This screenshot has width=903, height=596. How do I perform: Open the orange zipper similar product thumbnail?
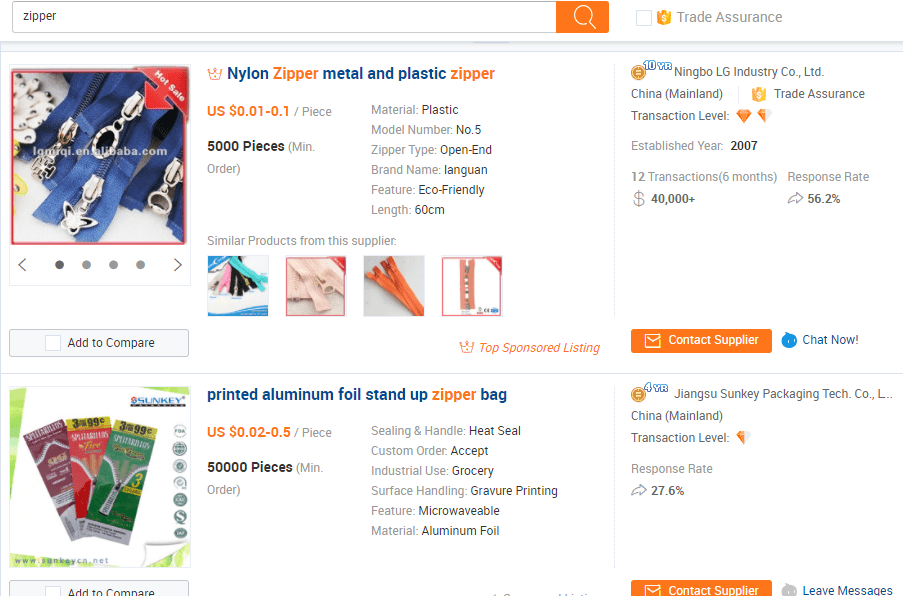tap(394, 286)
